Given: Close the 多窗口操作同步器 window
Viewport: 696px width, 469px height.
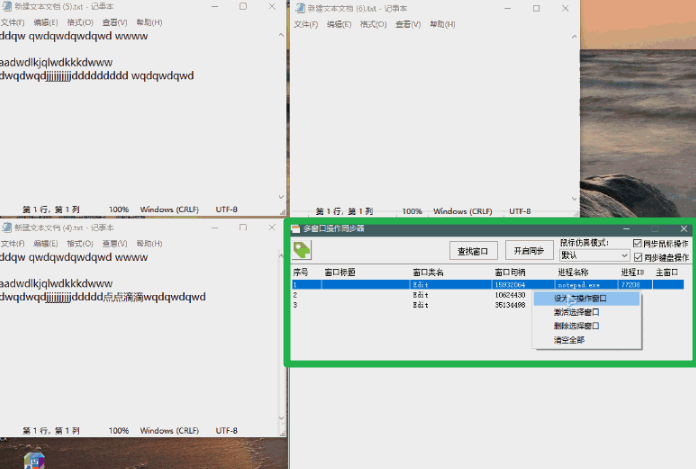Looking at the screenshot, I should [x=684, y=229].
